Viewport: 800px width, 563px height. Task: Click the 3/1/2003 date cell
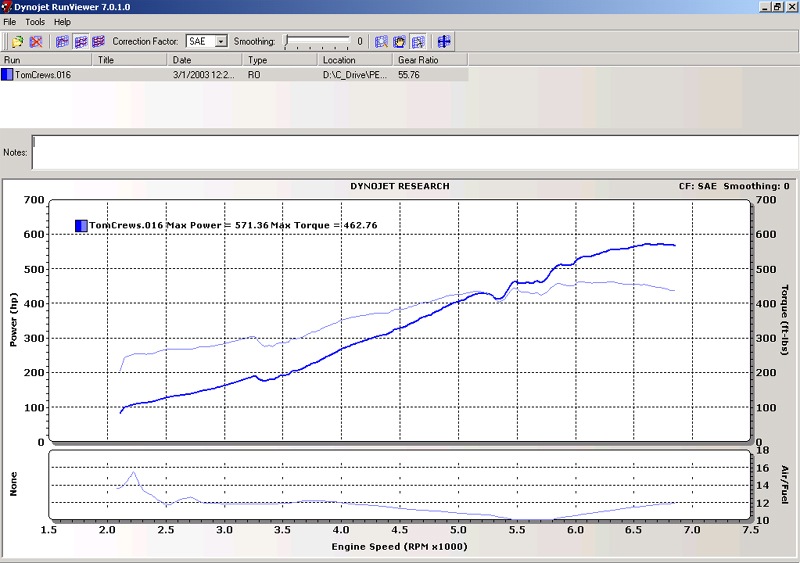pyautogui.click(x=203, y=75)
